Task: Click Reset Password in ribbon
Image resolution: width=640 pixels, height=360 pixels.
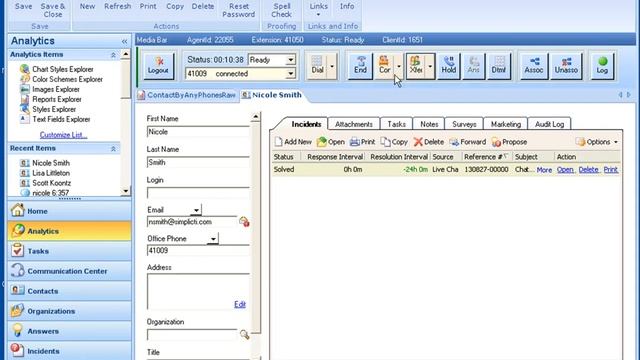Action: pyautogui.click(x=238, y=10)
